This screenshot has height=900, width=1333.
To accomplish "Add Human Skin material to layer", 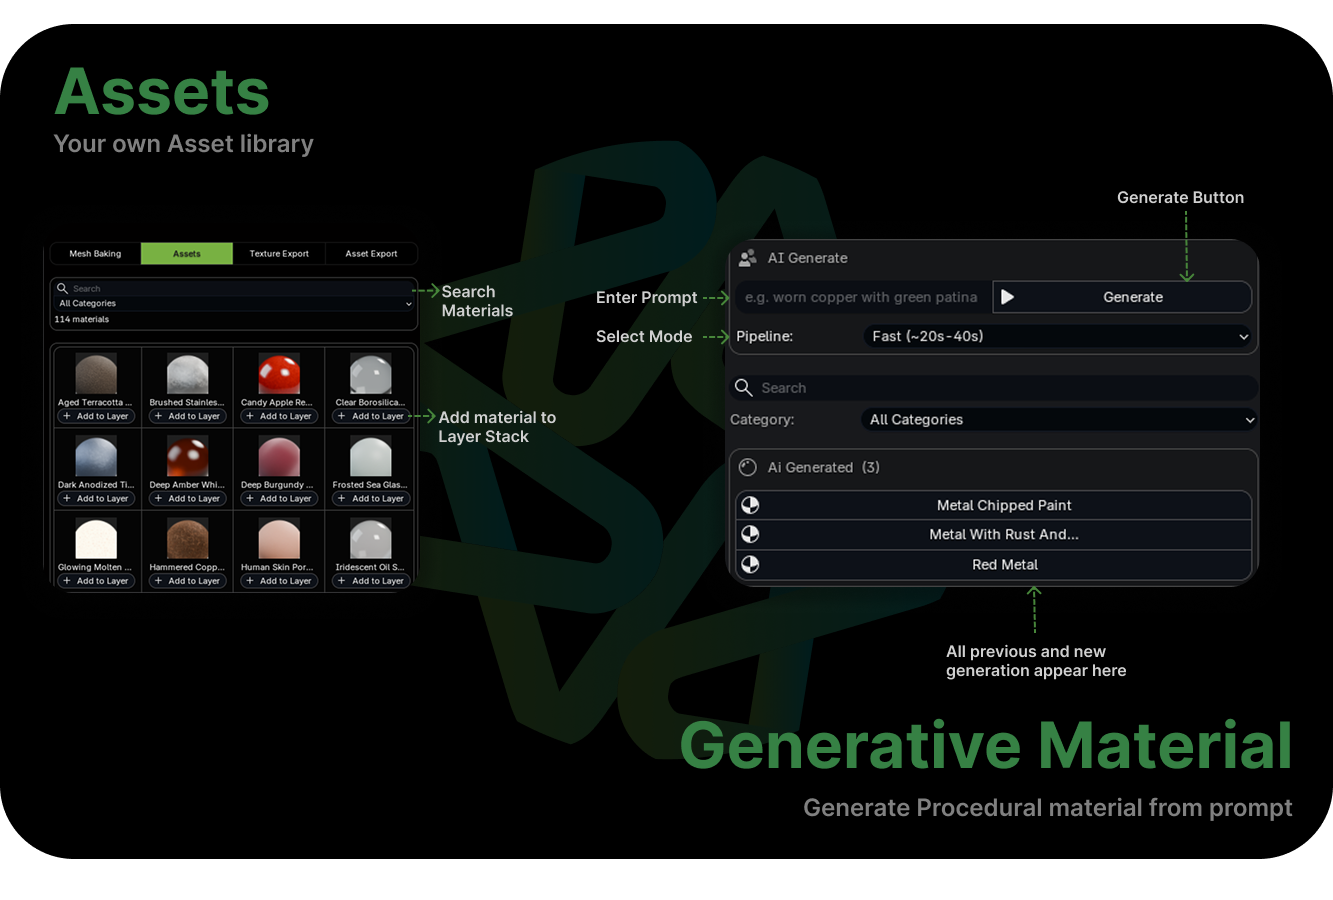I will click(279, 581).
